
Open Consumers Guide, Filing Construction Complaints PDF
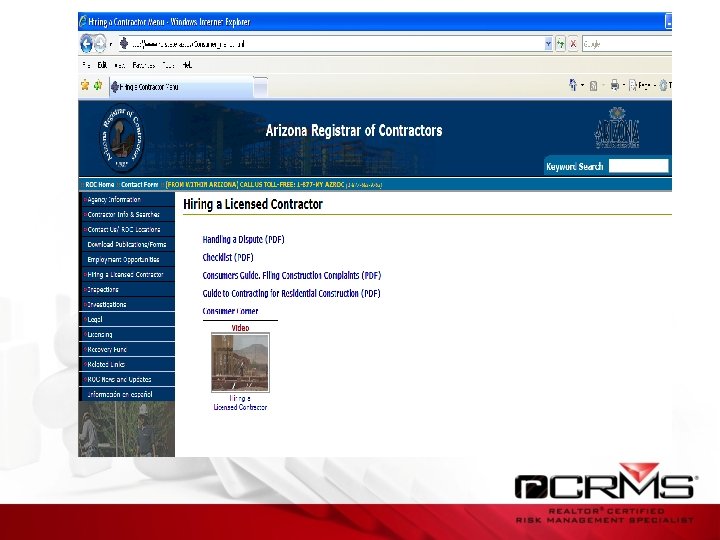click(292, 276)
